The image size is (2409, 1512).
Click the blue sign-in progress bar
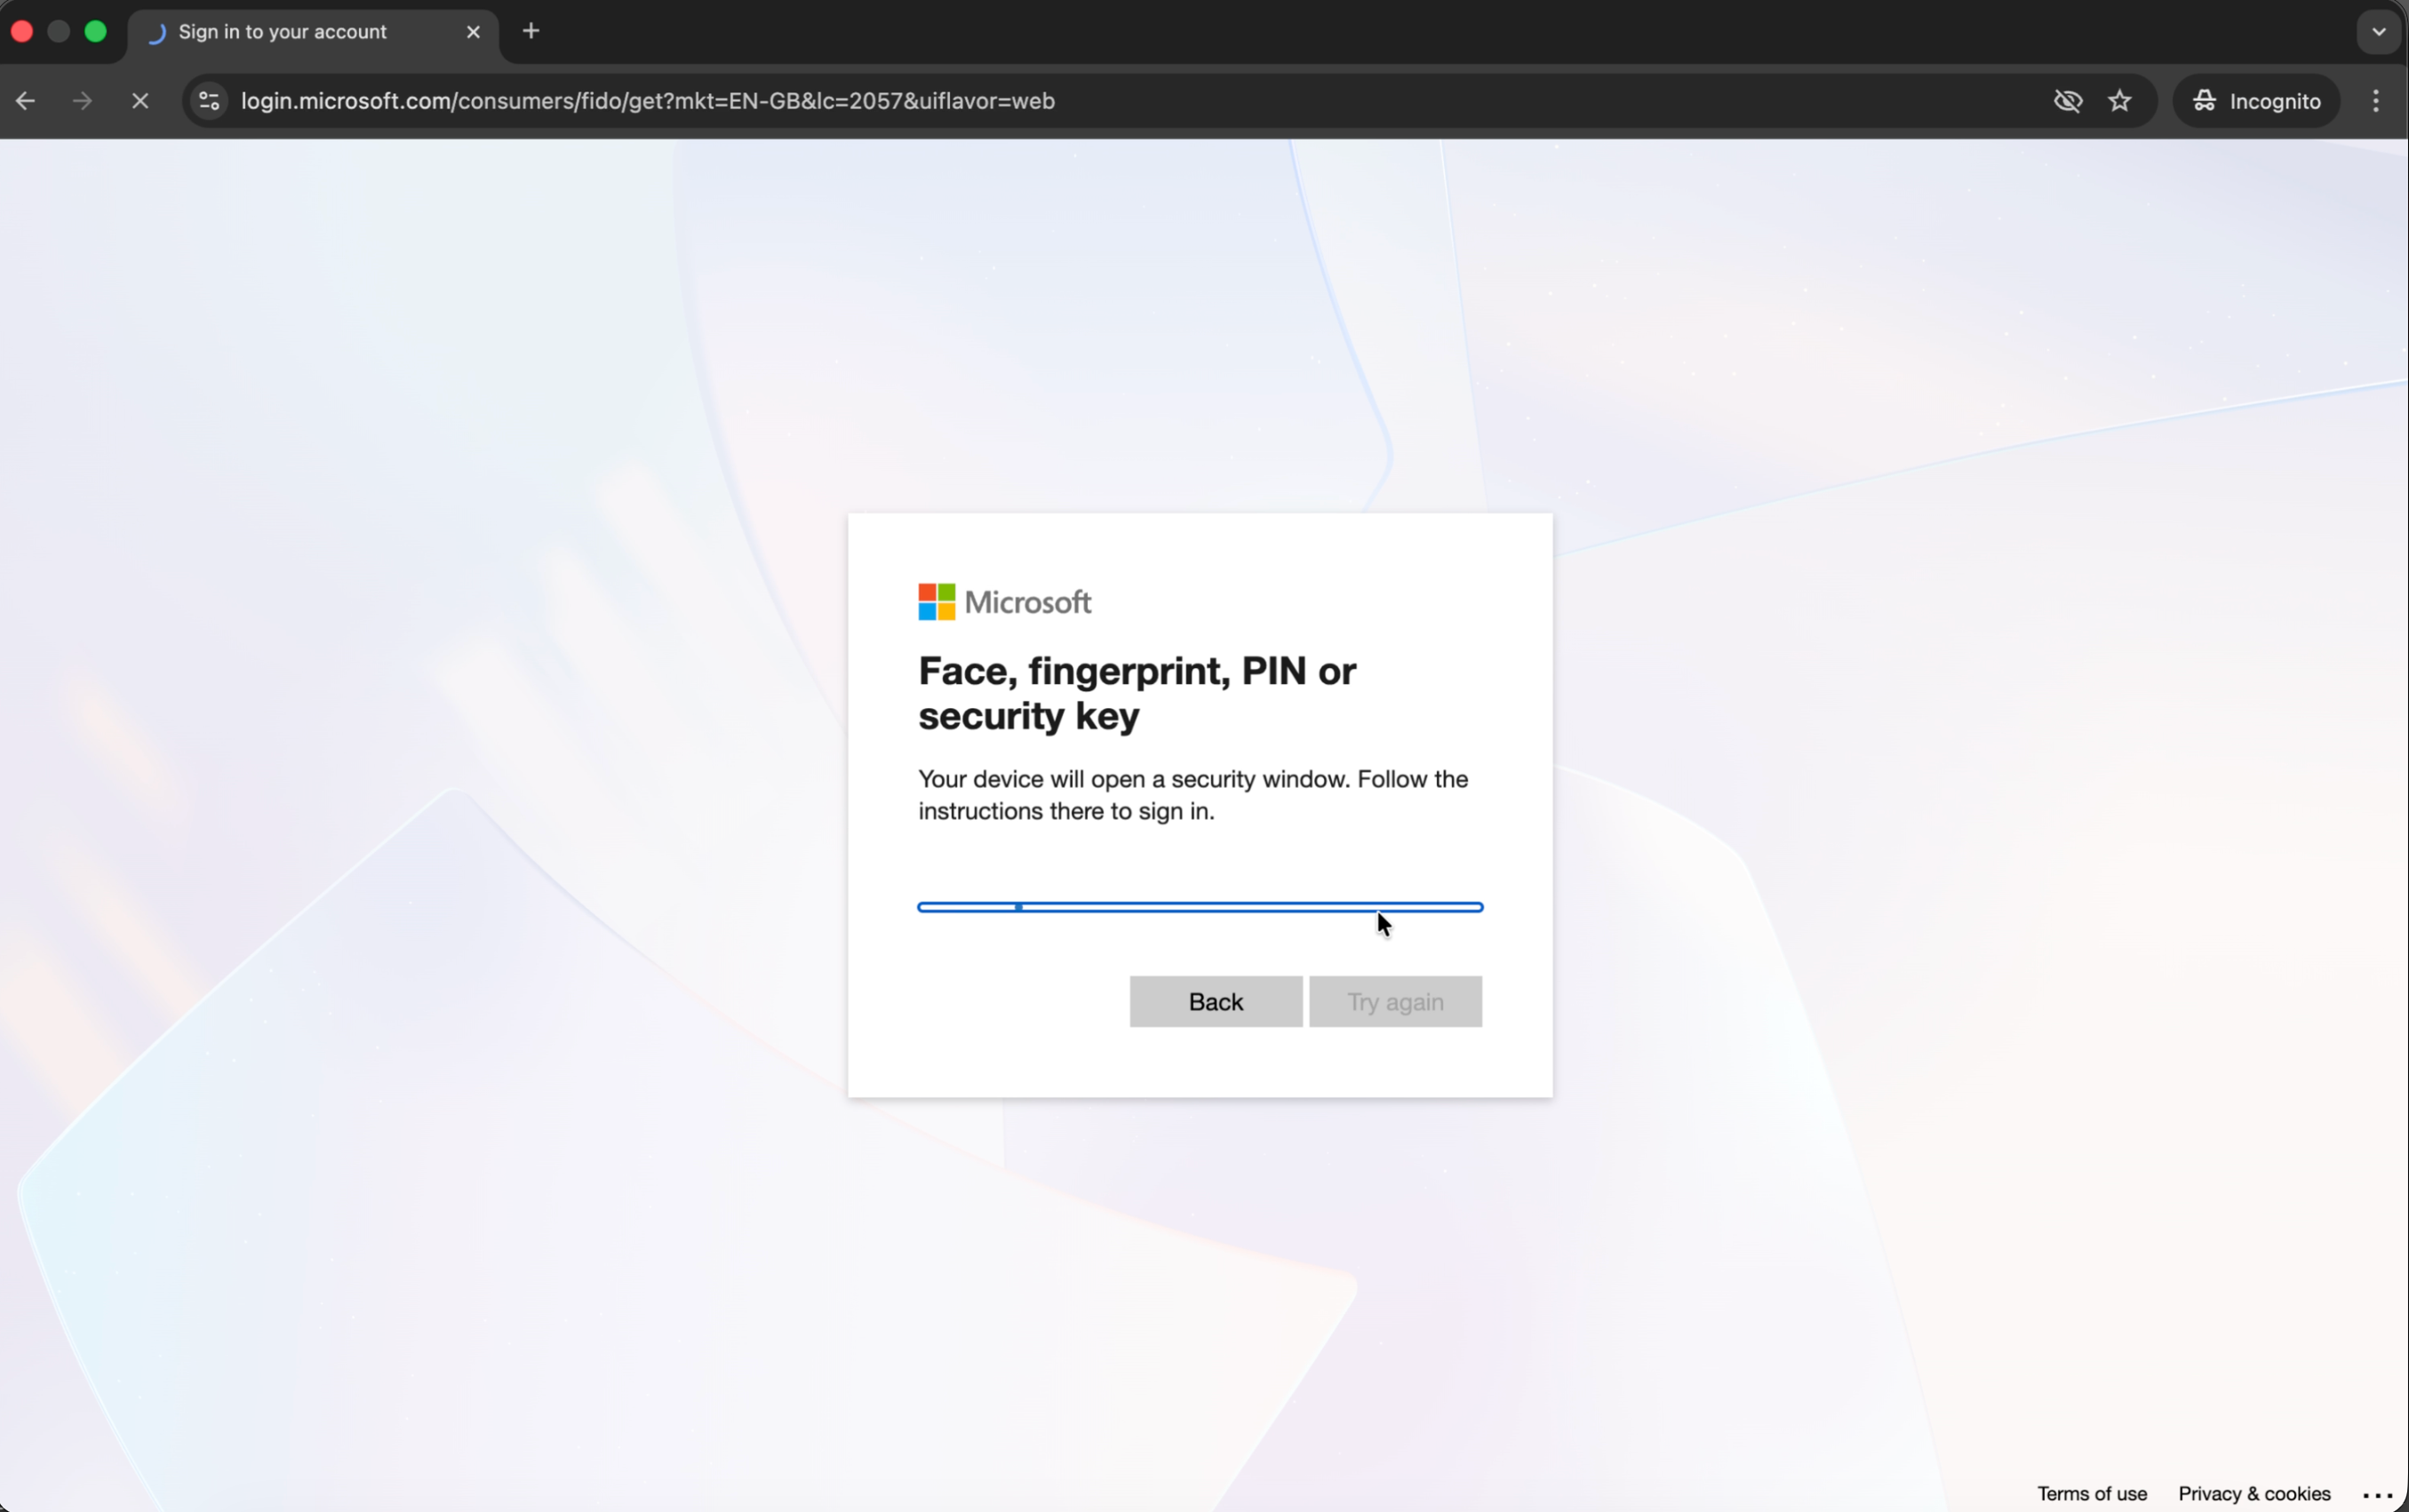pos(1198,906)
